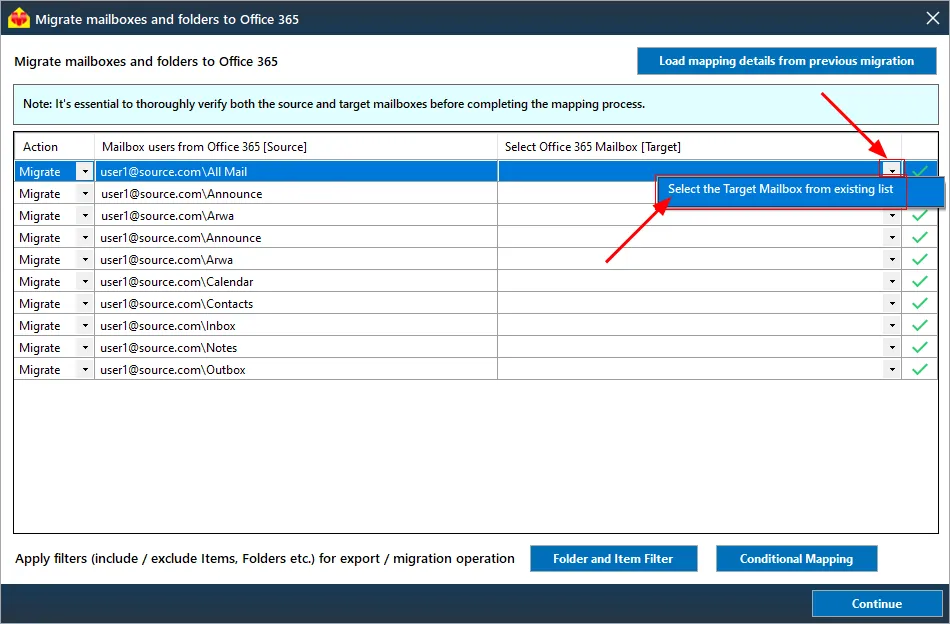
Task: Select the user1@source.com\Notes source cell
Action: coord(296,348)
